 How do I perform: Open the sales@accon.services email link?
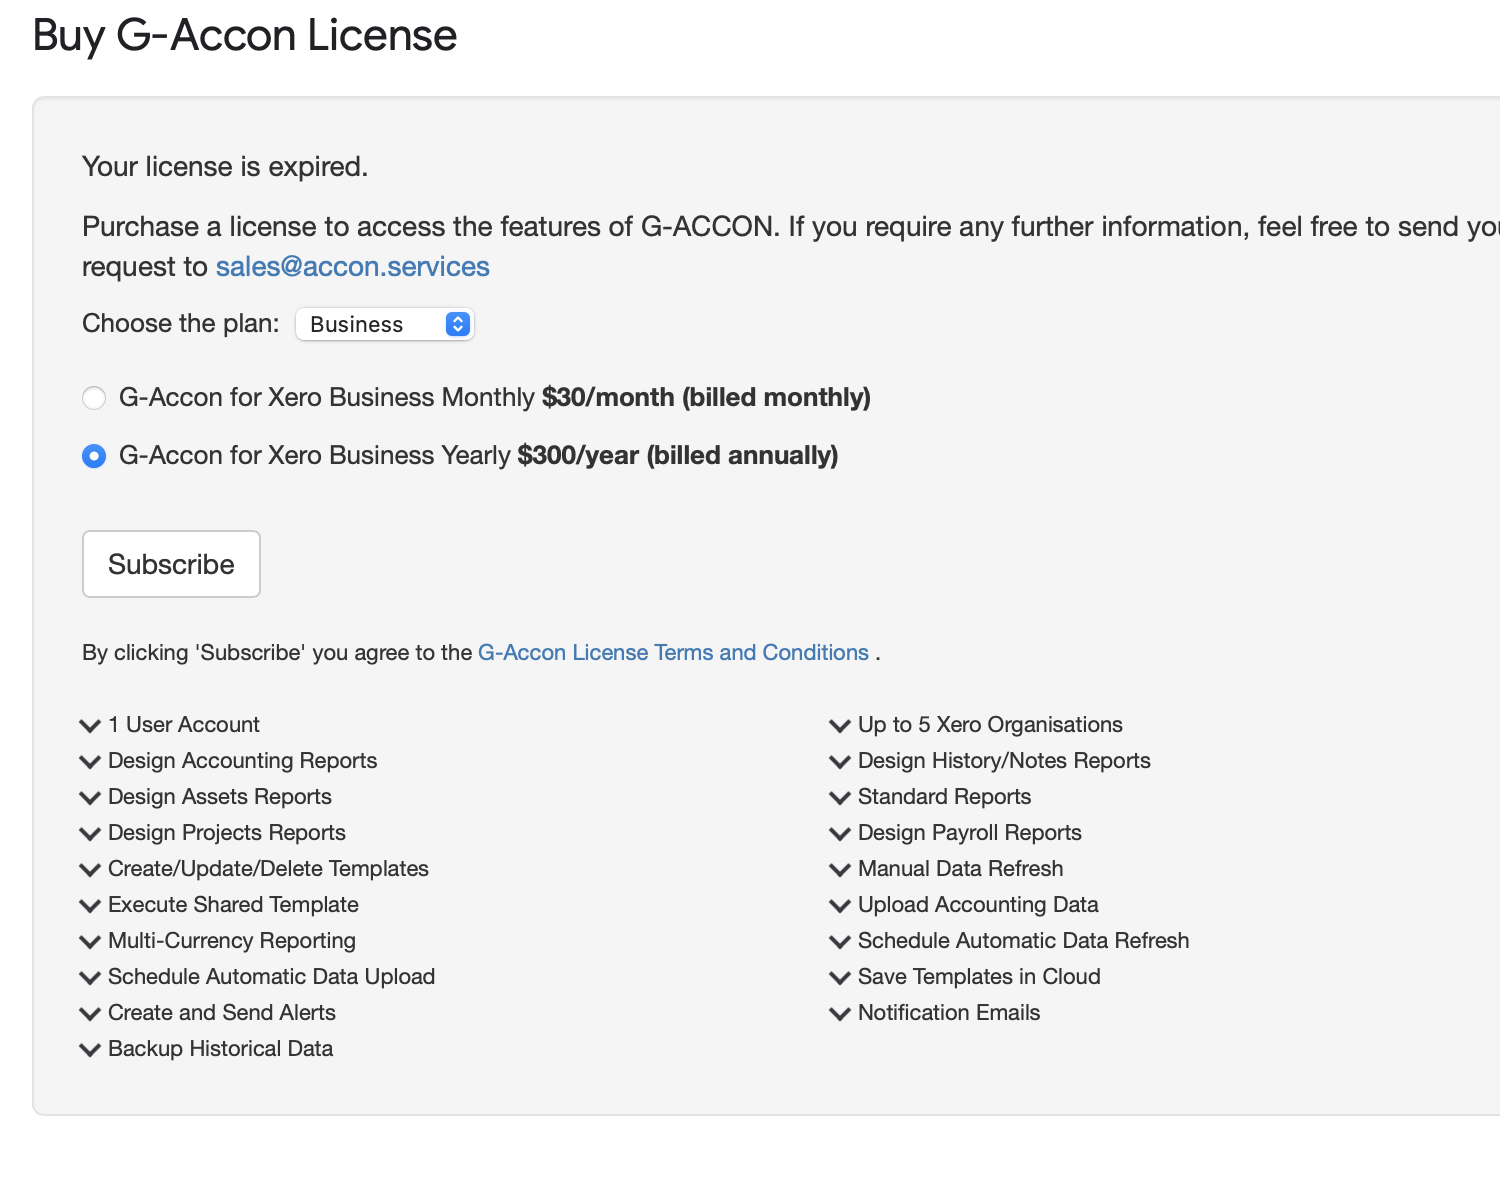coord(352,267)
